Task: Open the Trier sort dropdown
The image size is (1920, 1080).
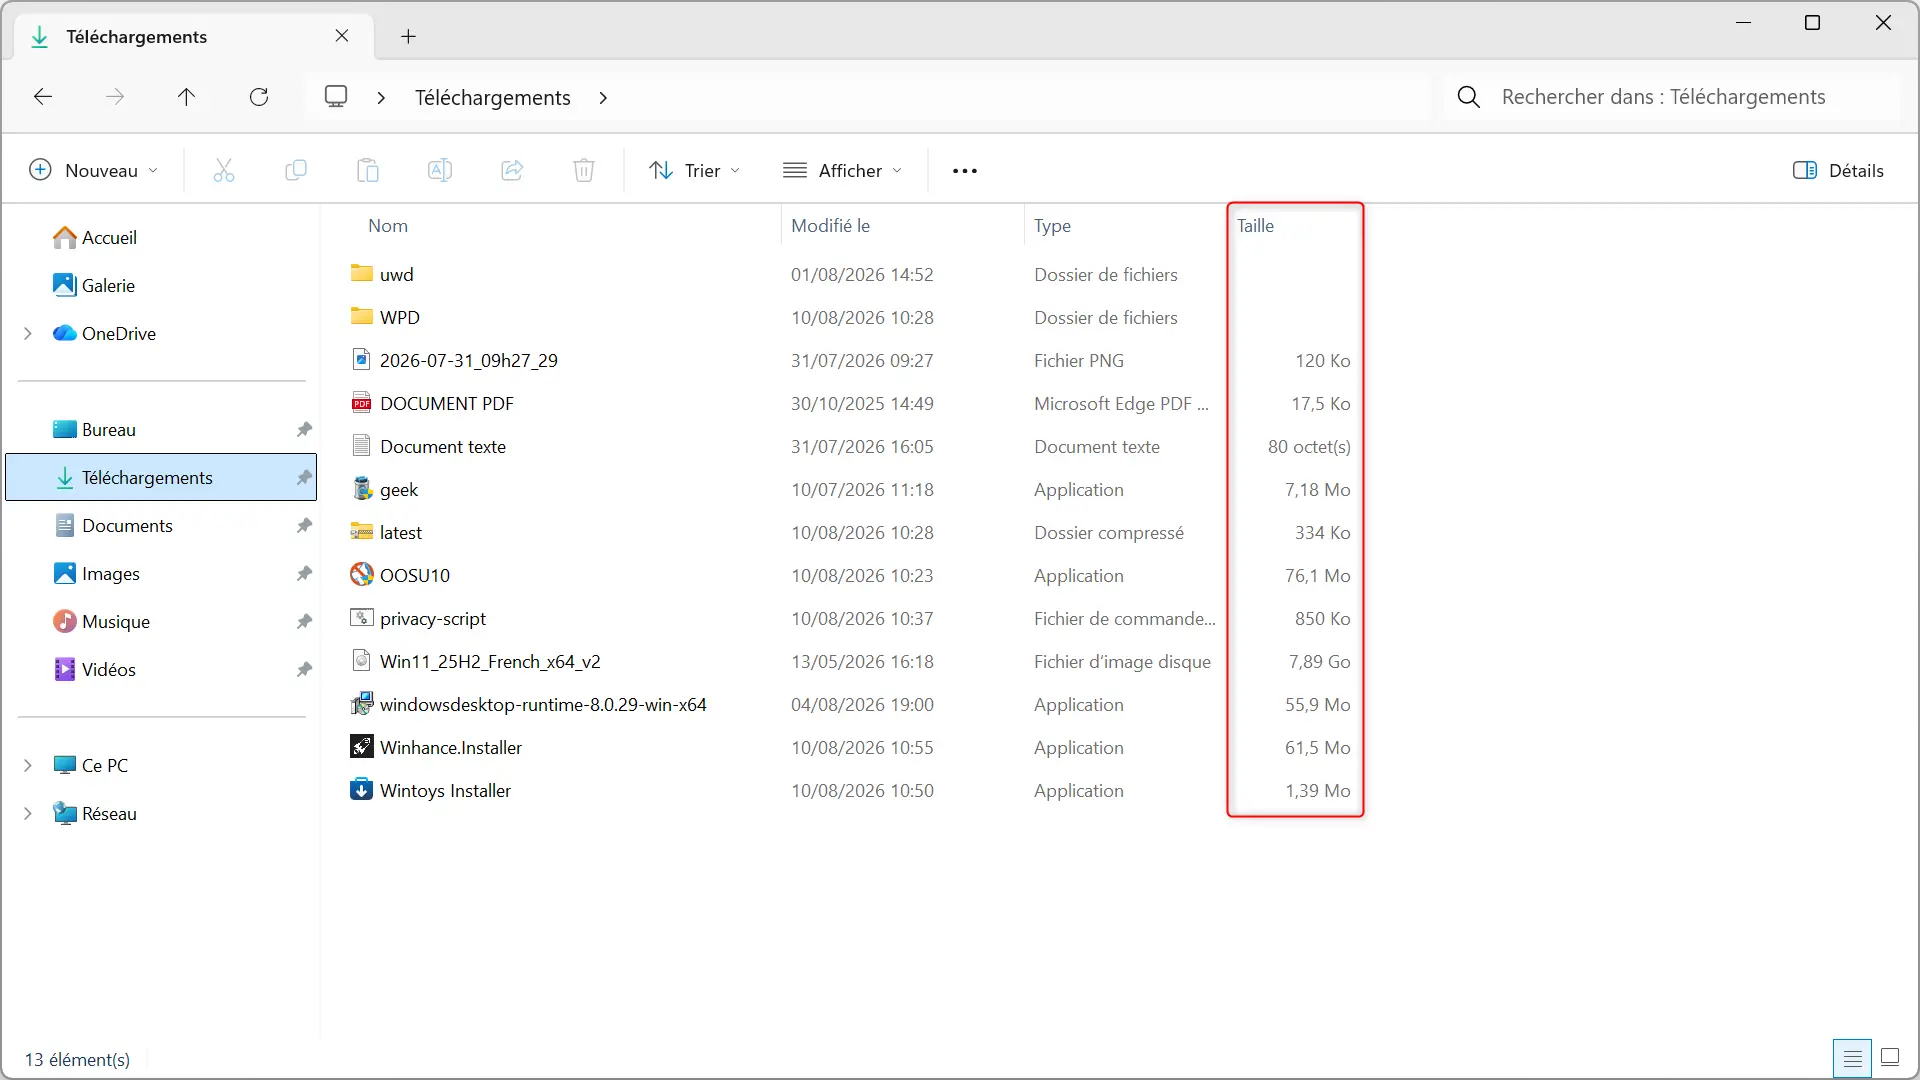Action: (694, 171)
